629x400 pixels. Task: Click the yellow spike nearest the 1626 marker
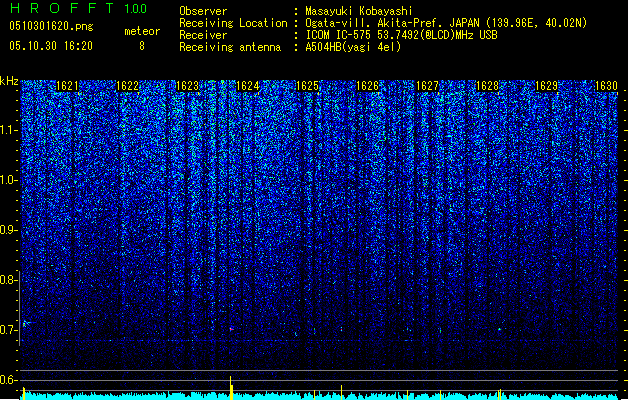point(341,392)
